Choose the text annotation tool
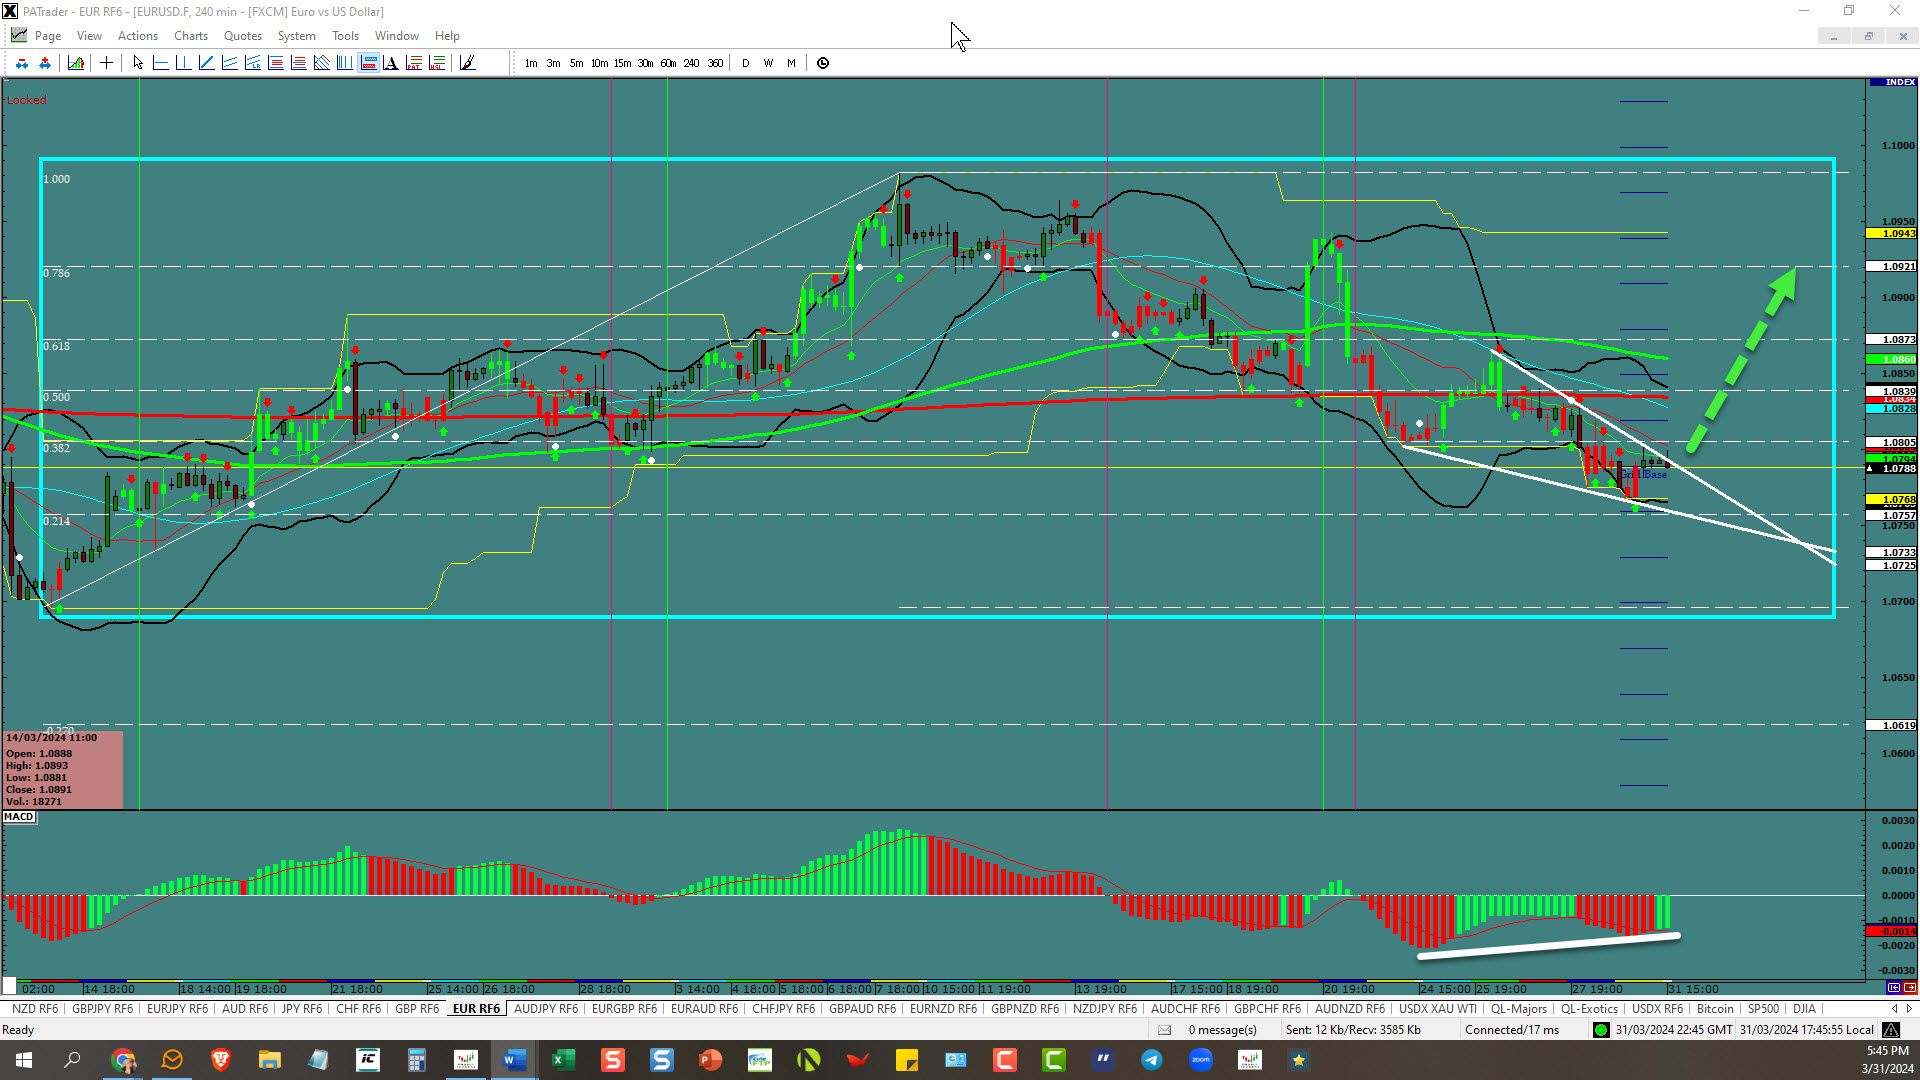The image size is (1920, 1080). [391, 63]
